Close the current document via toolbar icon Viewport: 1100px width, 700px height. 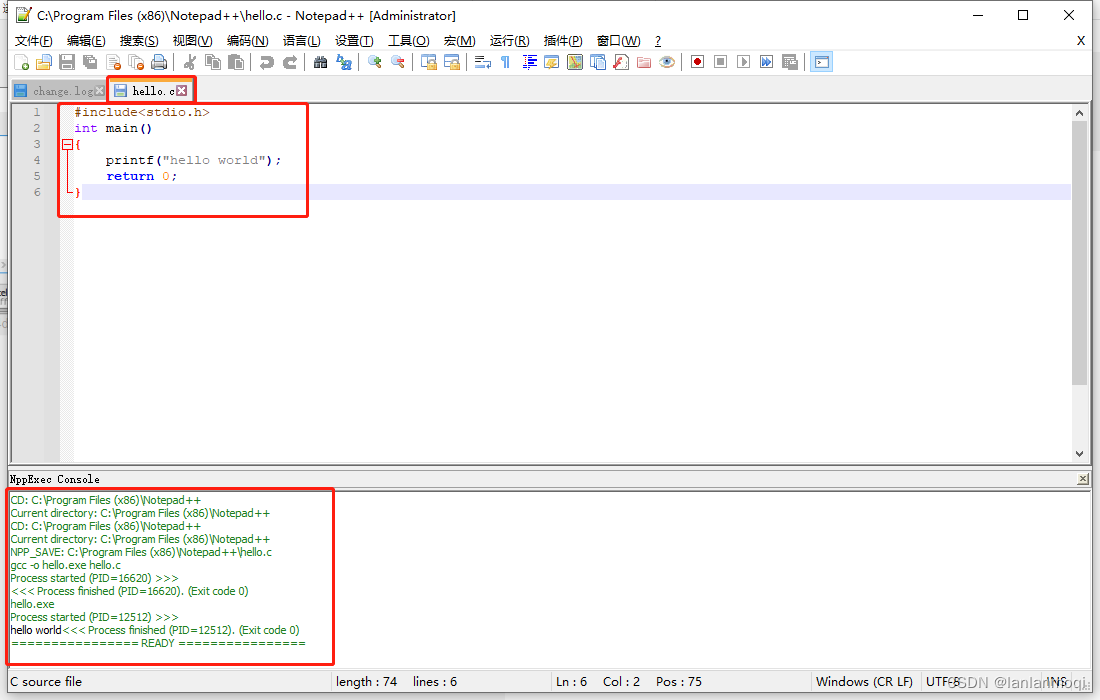[114, 62]
